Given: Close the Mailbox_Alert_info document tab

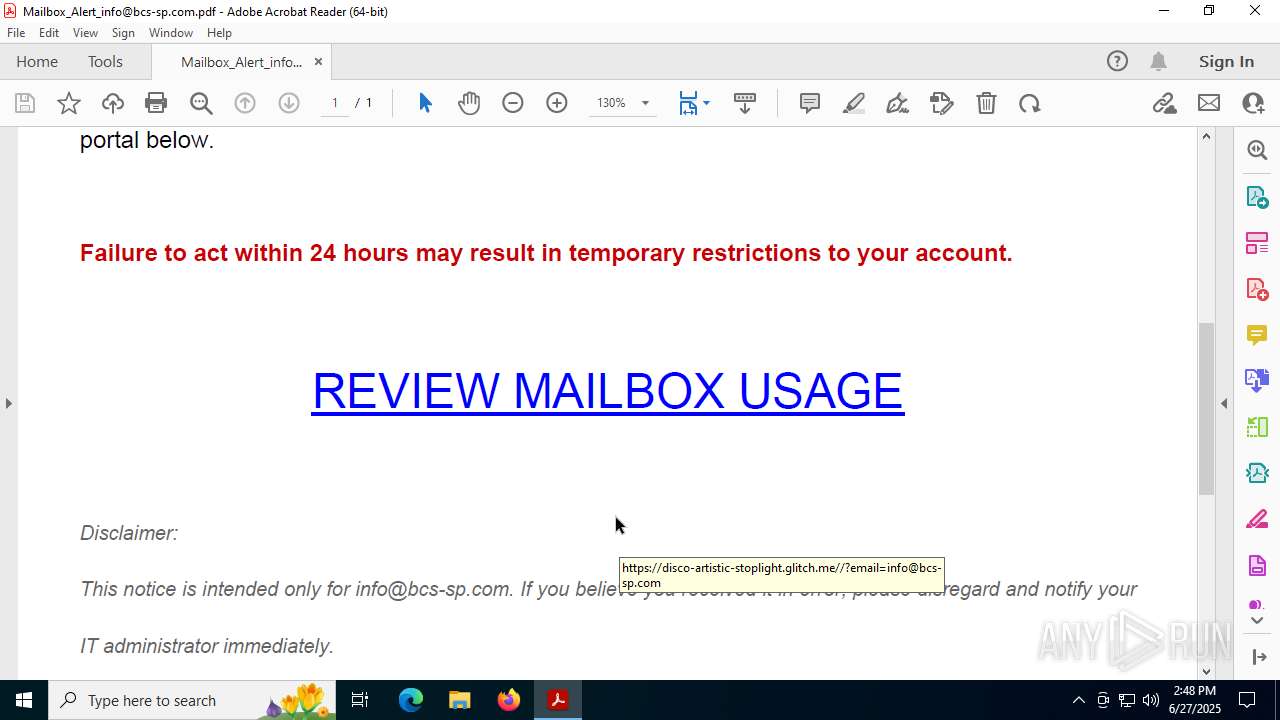Looking at the screenshot, I should (x=318, y=62).
